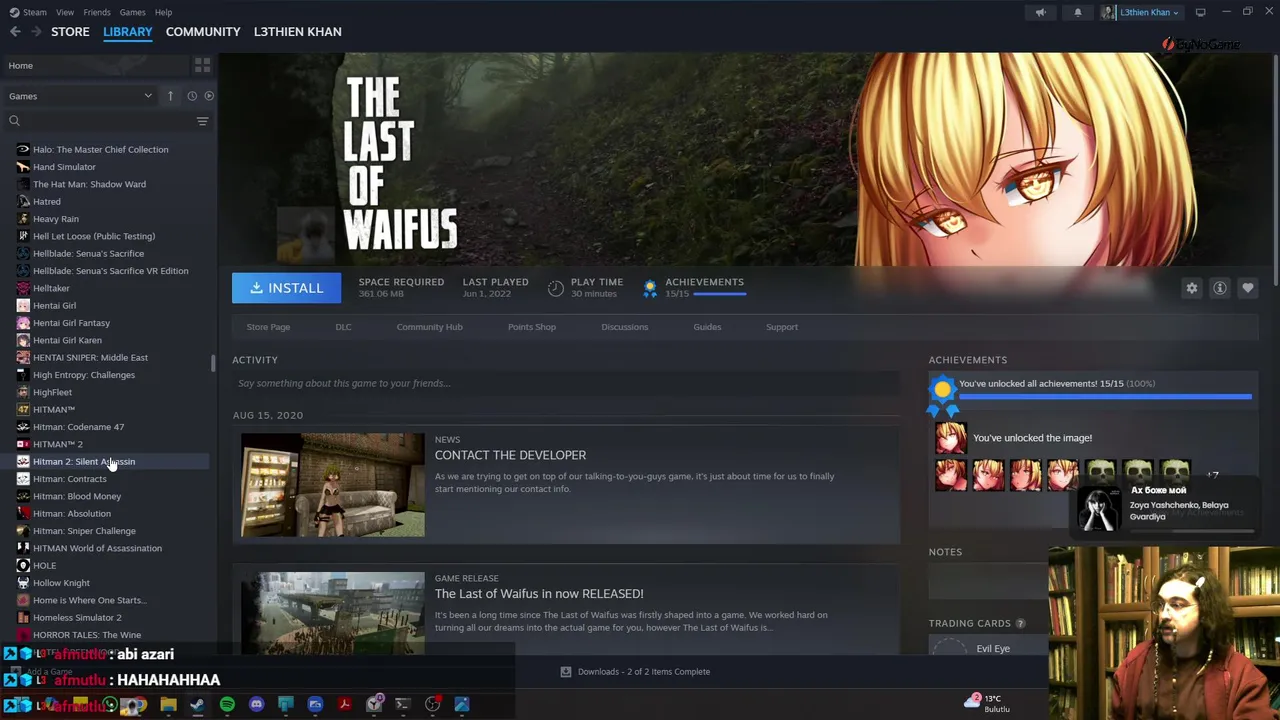The image size is (1280, 720).
Task: Open the notifications bell
Action: pyautogui.click(x=1077, y=12)
